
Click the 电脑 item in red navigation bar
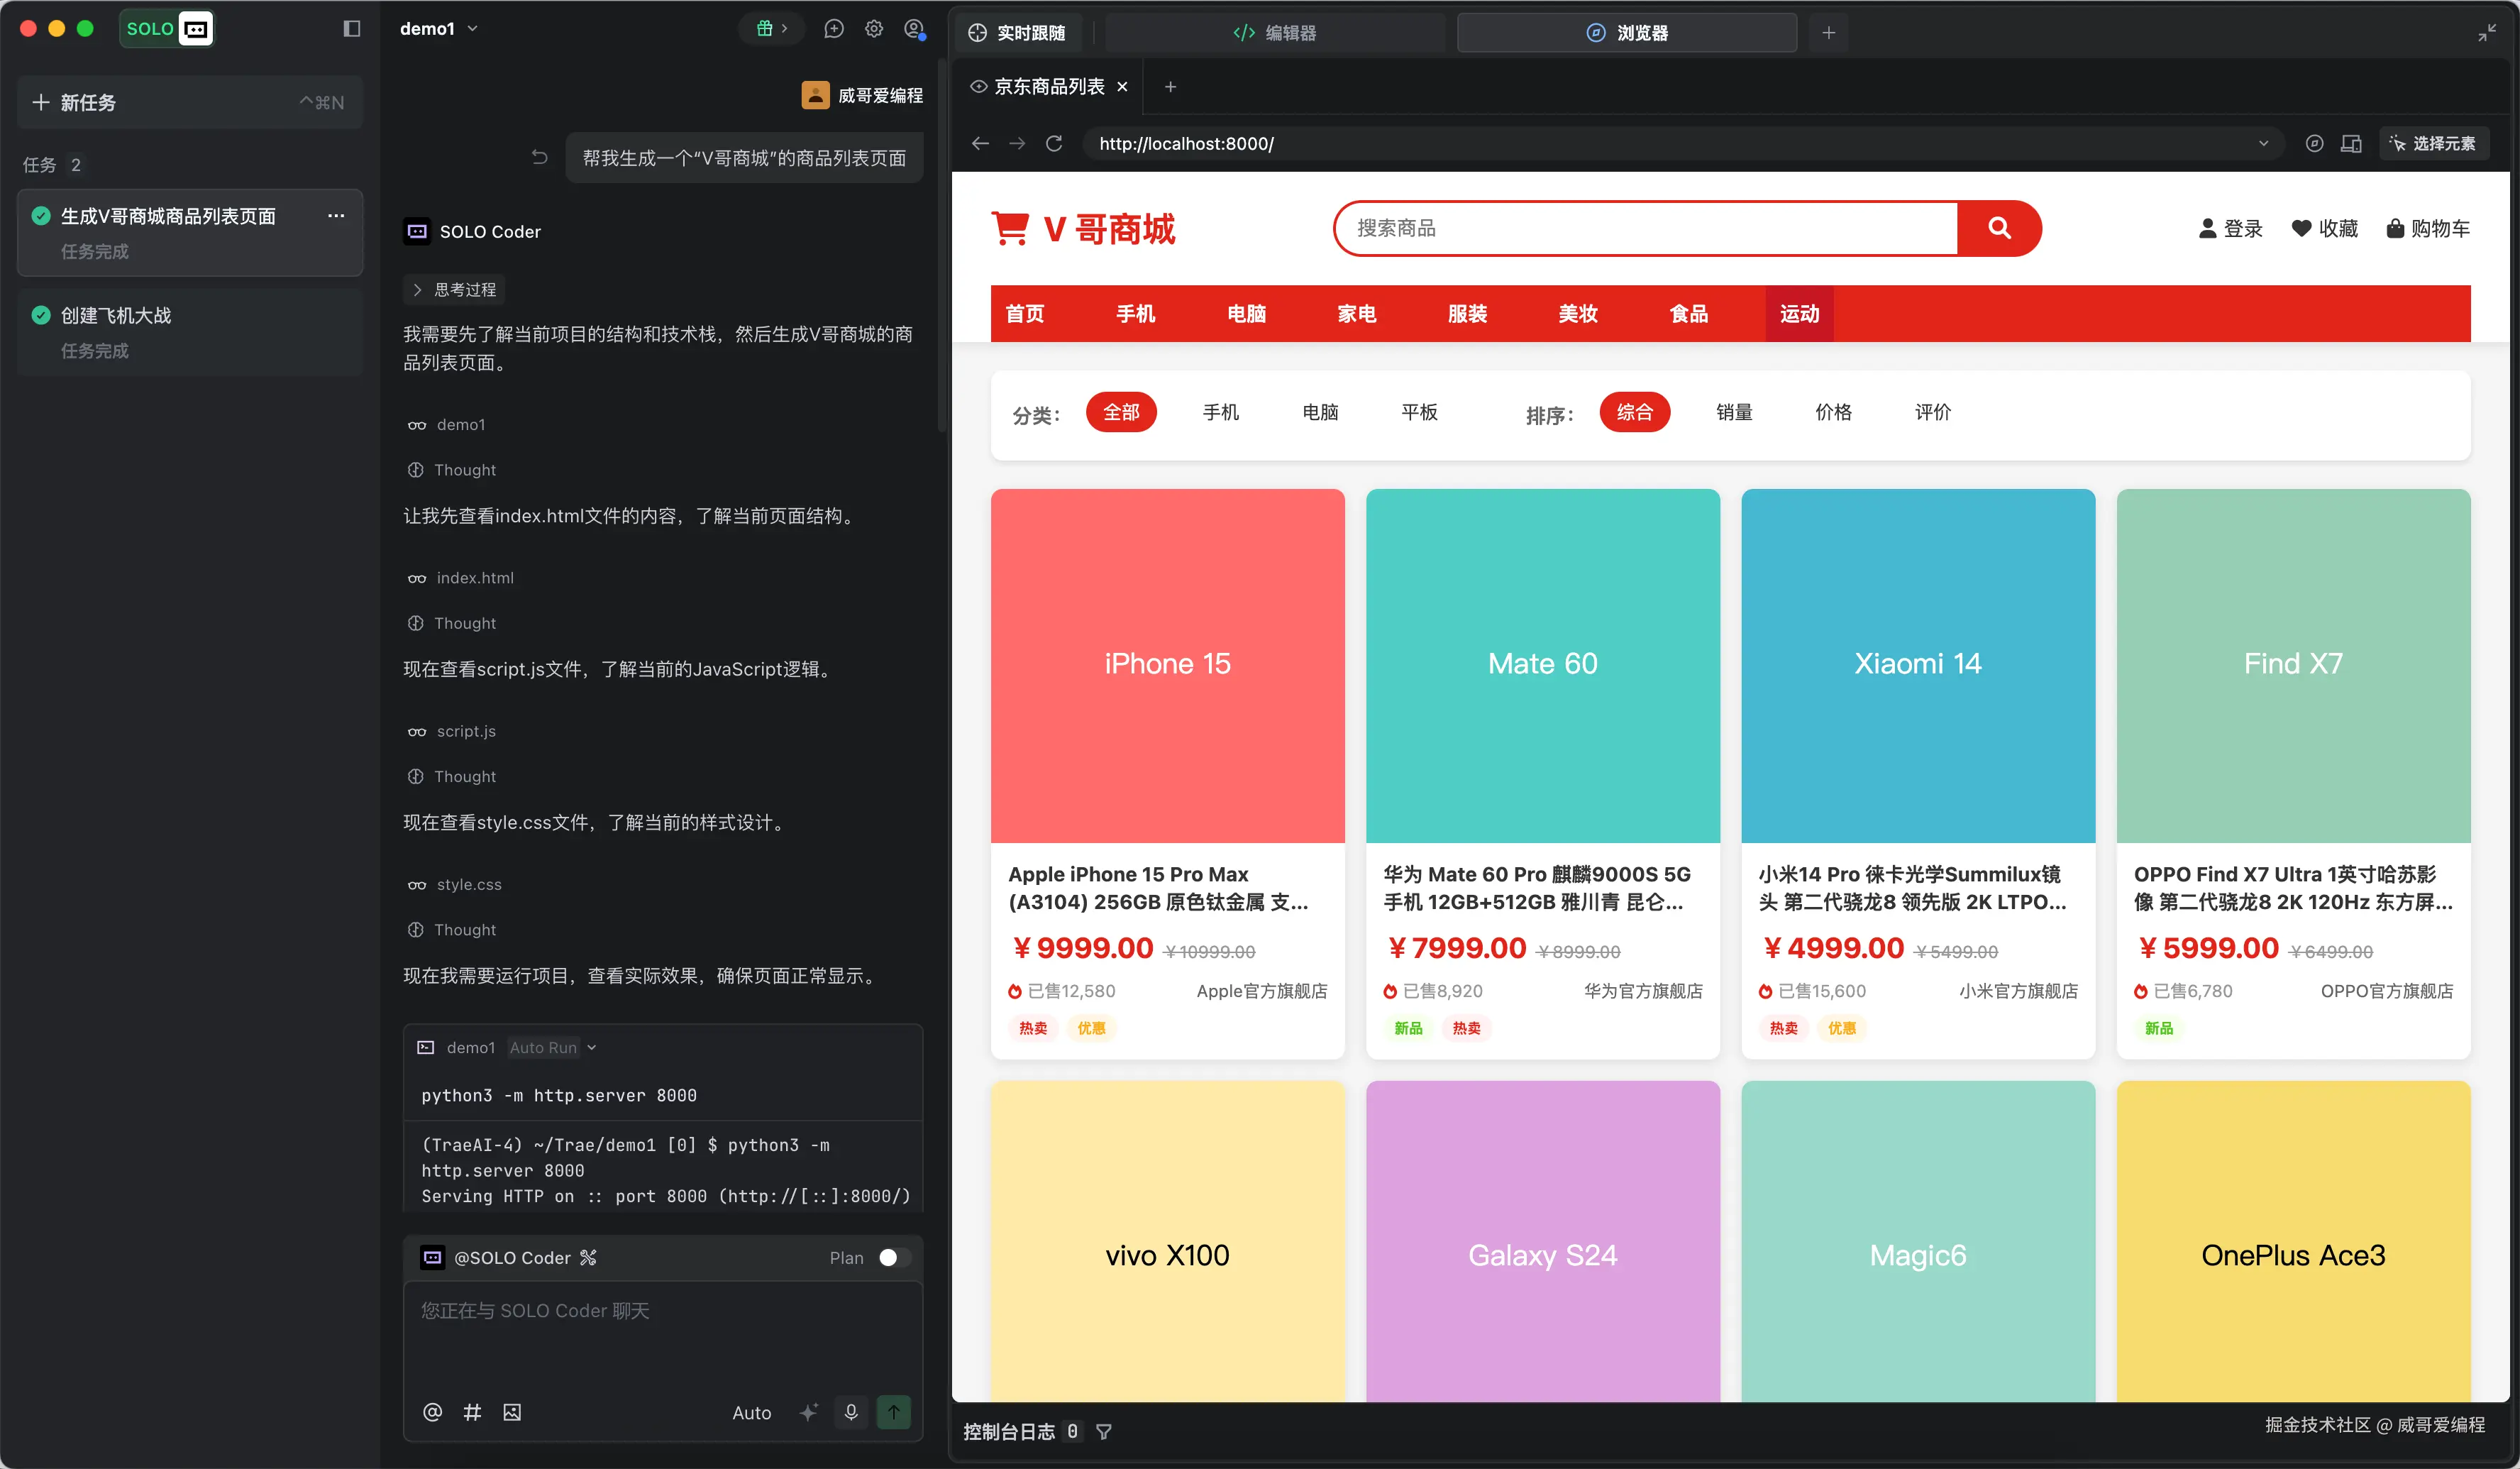pos(1246,314)
